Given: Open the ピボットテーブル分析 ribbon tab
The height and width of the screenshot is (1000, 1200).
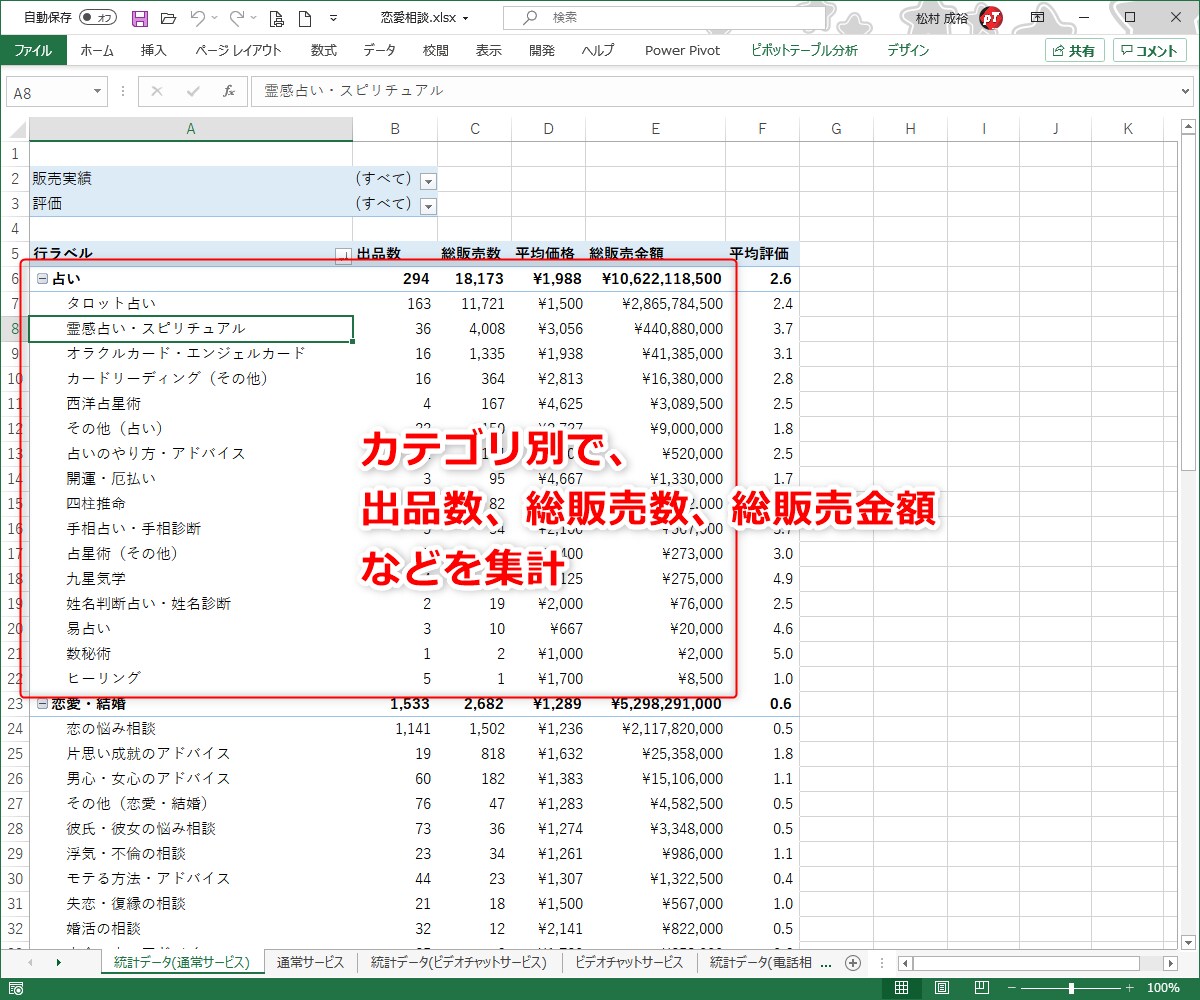Looking at the screenshot, I should click(x=805, y=50).
